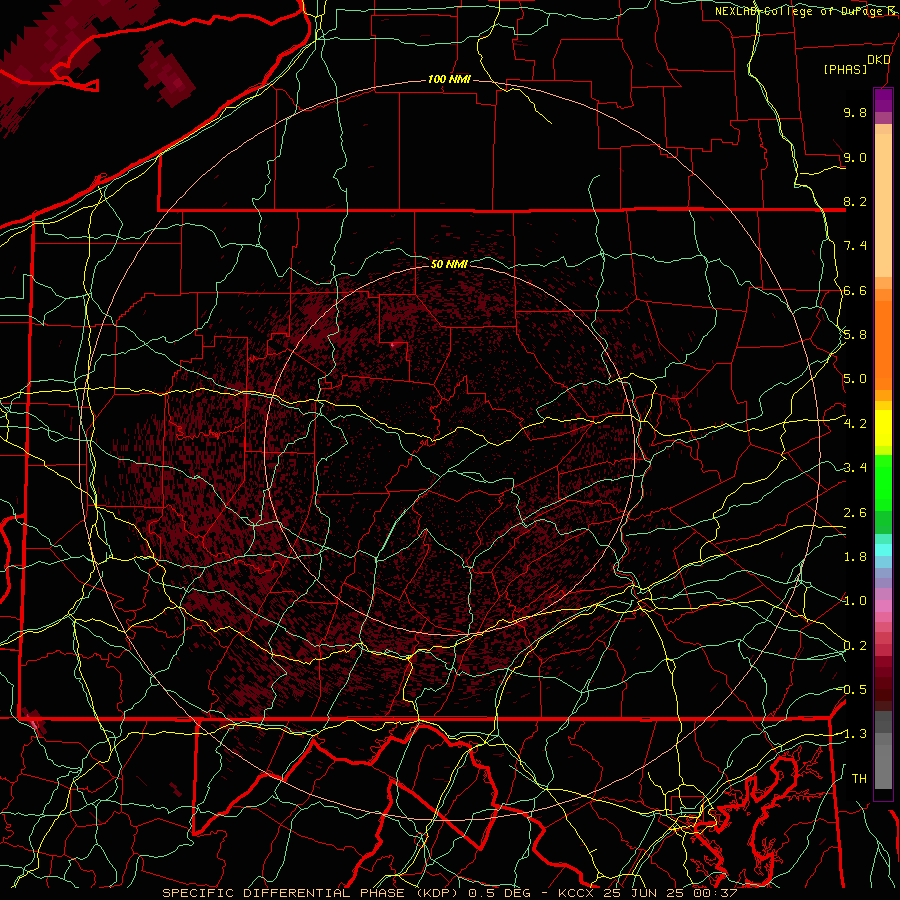Click the 4.2 legend value
The width and height of the screenshot is (900, 900).
tap(855, 424)
